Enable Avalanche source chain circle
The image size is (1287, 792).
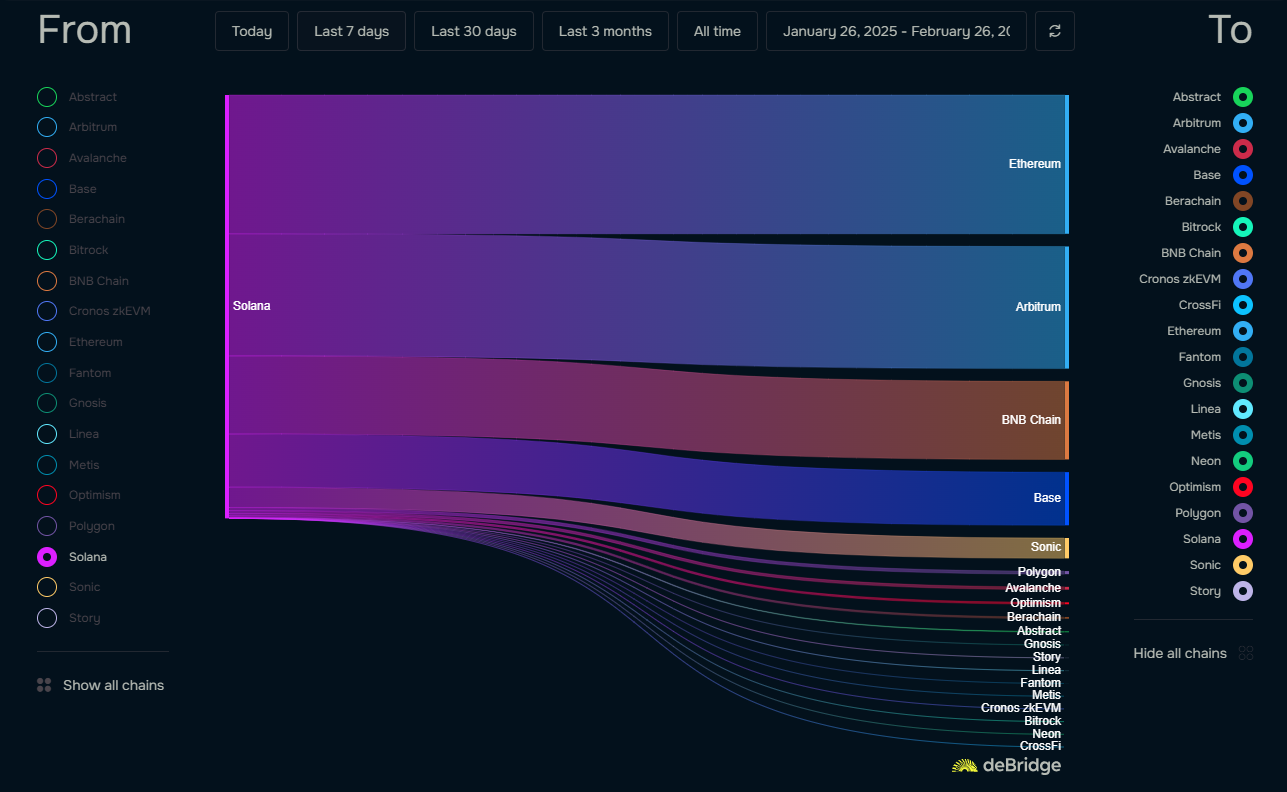(x=47, y=158)
